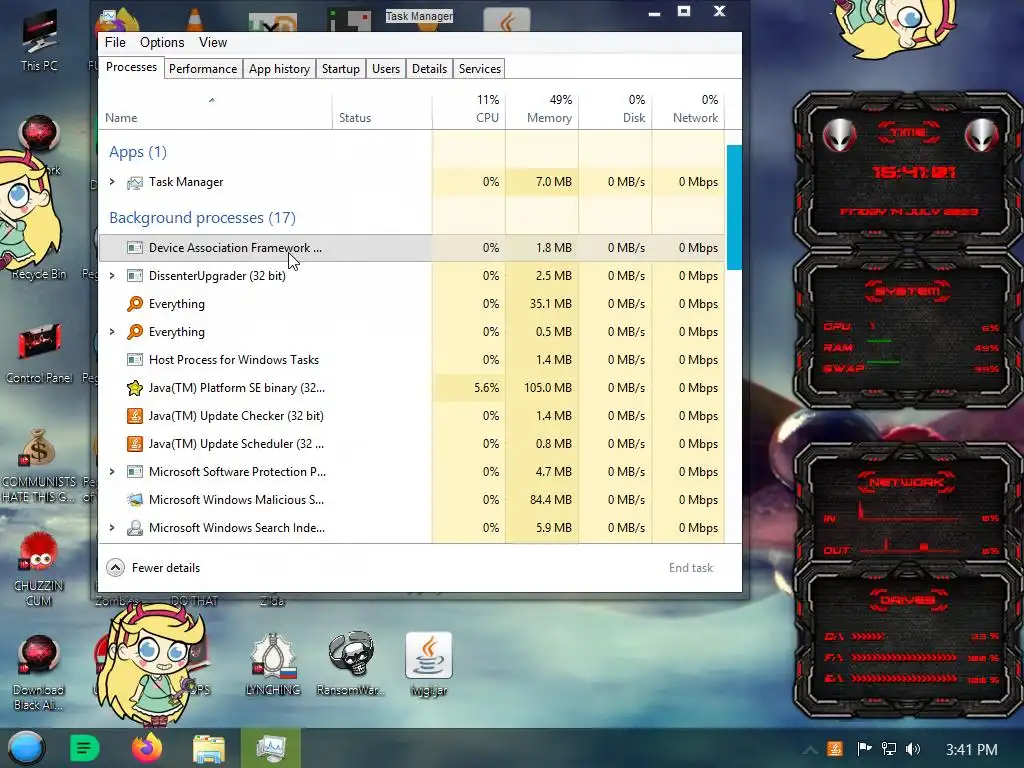Image resolution: width=1024 pixels, height=768 pixels.
Task: Click the Microsoft Windows Search Indexer icon
Action: pos(135,528)
